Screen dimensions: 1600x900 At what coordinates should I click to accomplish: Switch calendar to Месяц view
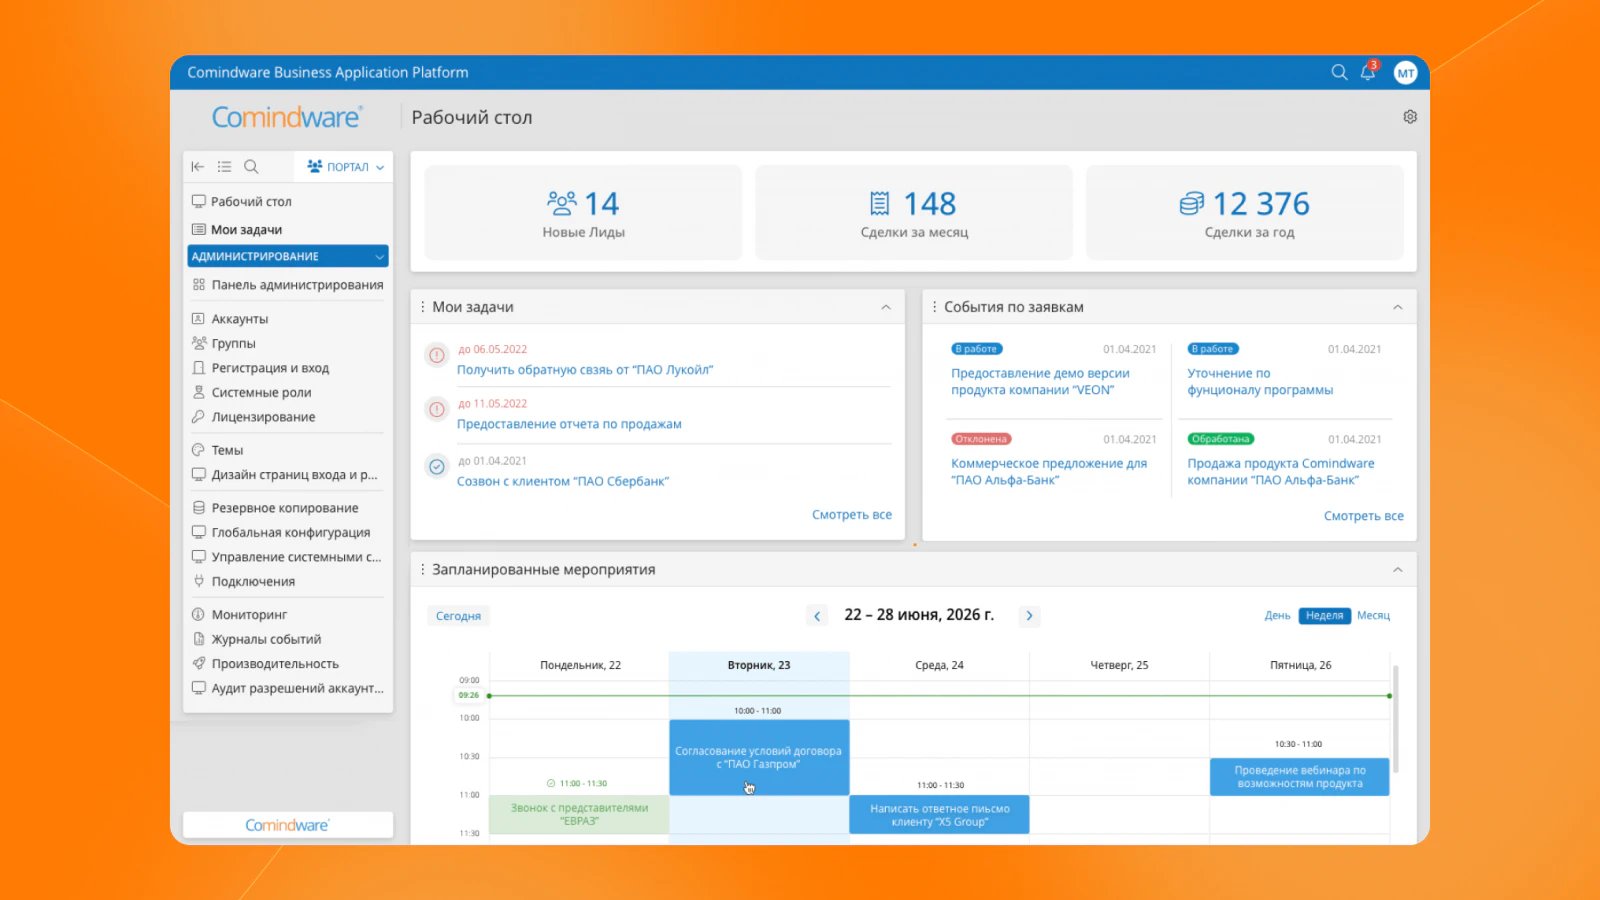1373,616
